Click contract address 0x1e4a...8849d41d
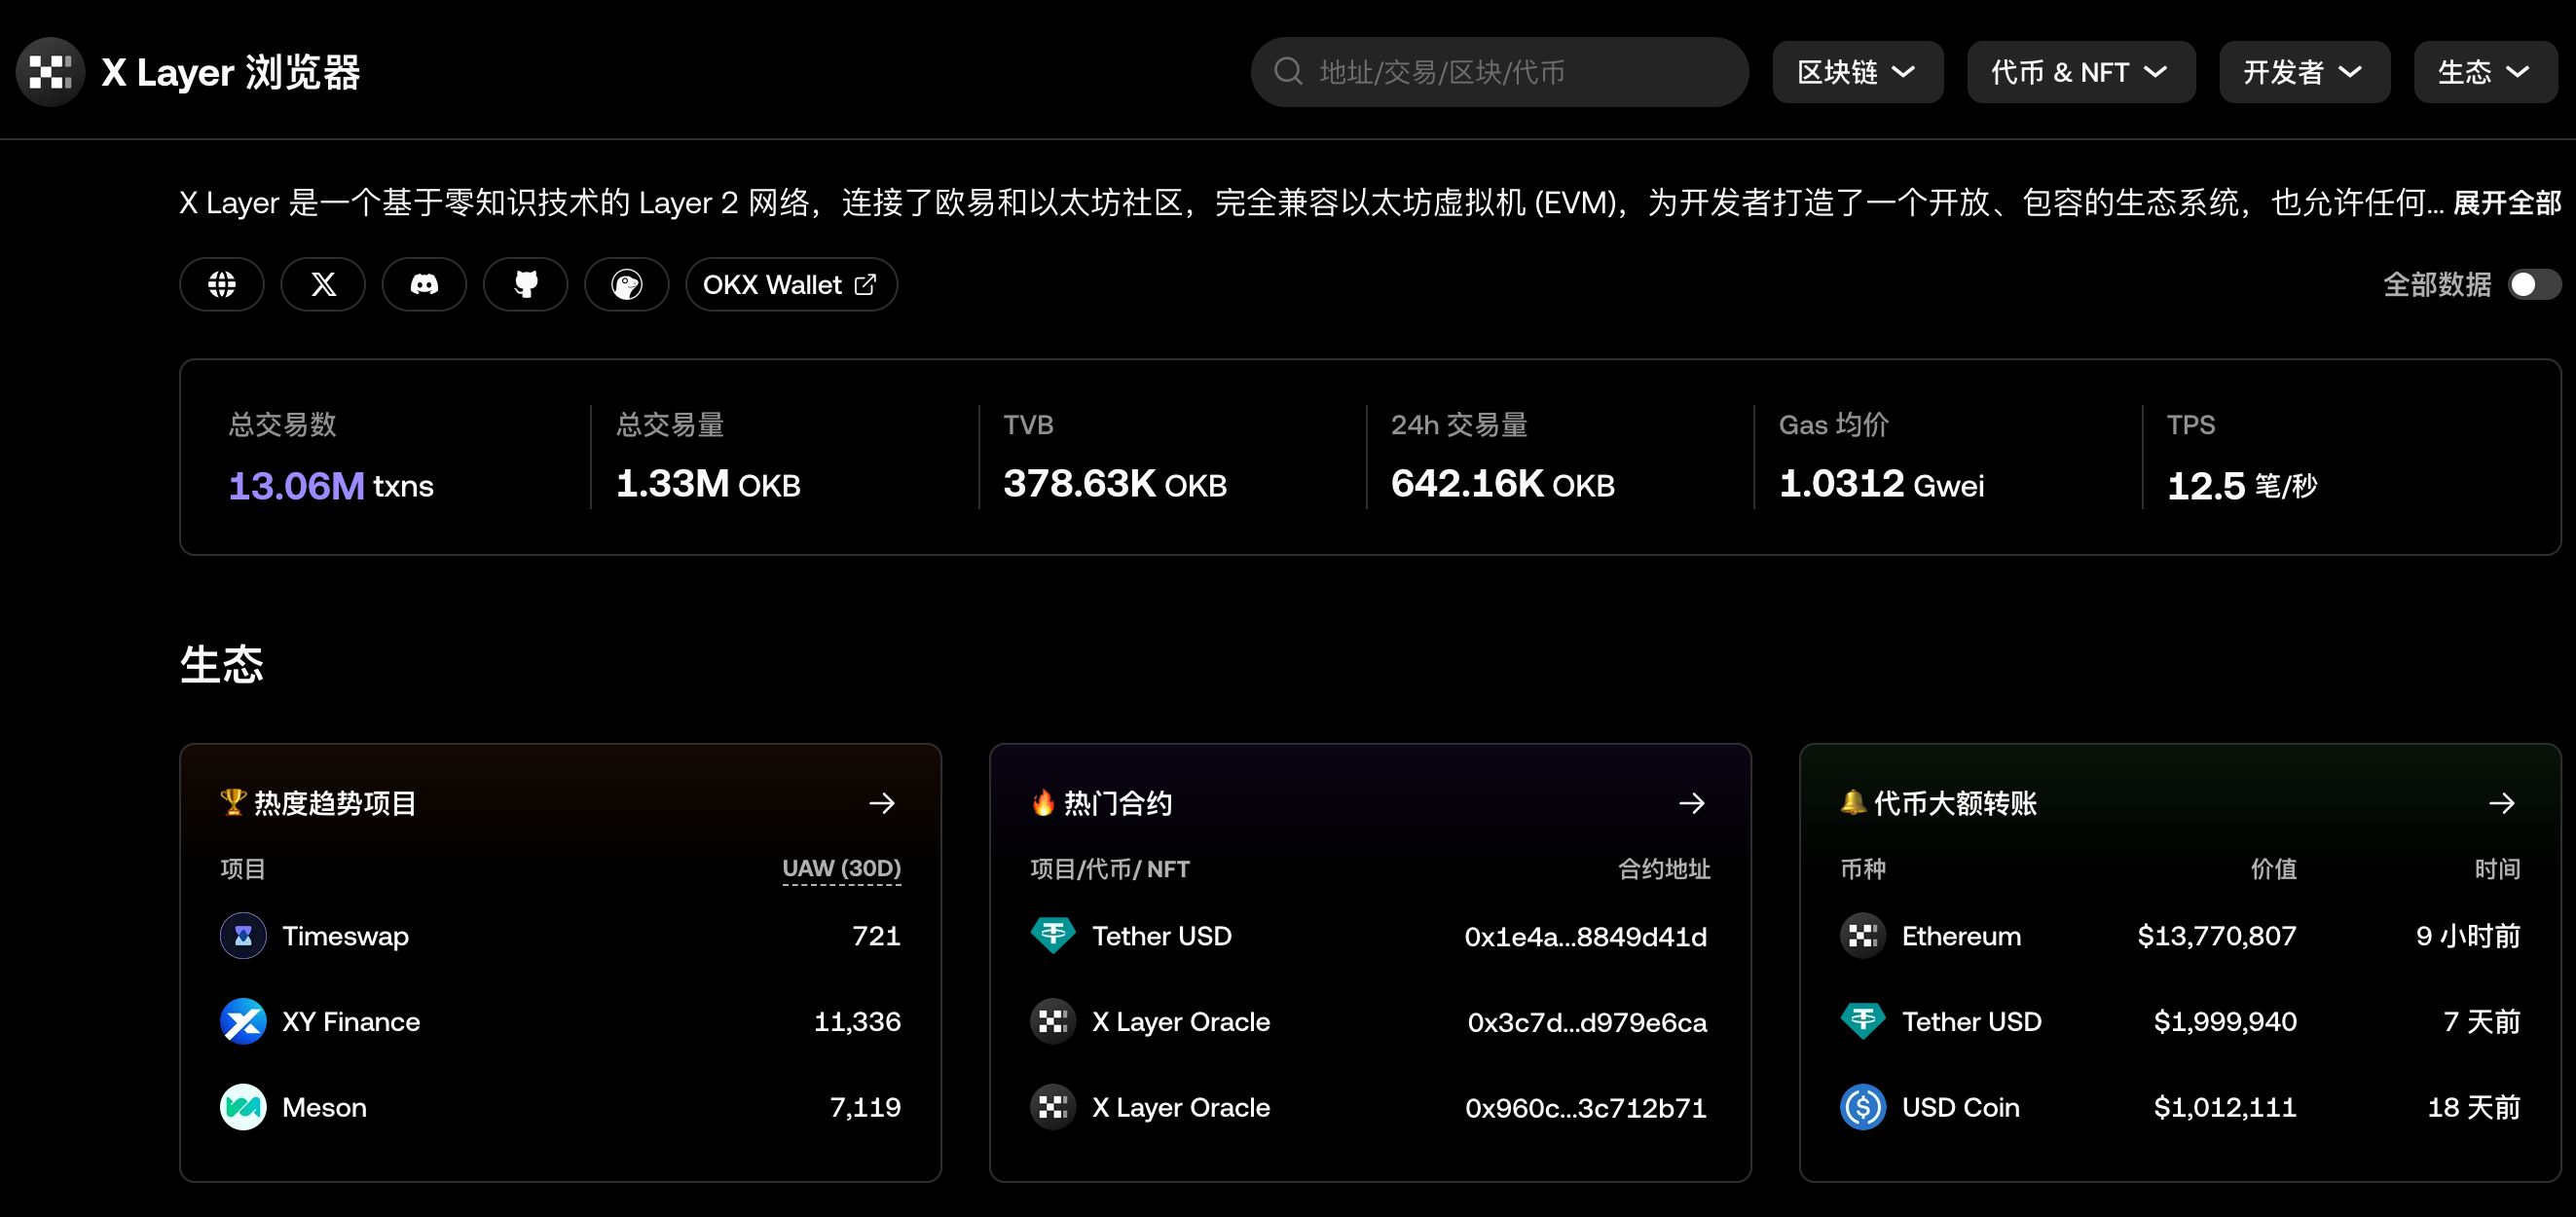Viewport: 2576px width, 1217px height. (1586, 937)
